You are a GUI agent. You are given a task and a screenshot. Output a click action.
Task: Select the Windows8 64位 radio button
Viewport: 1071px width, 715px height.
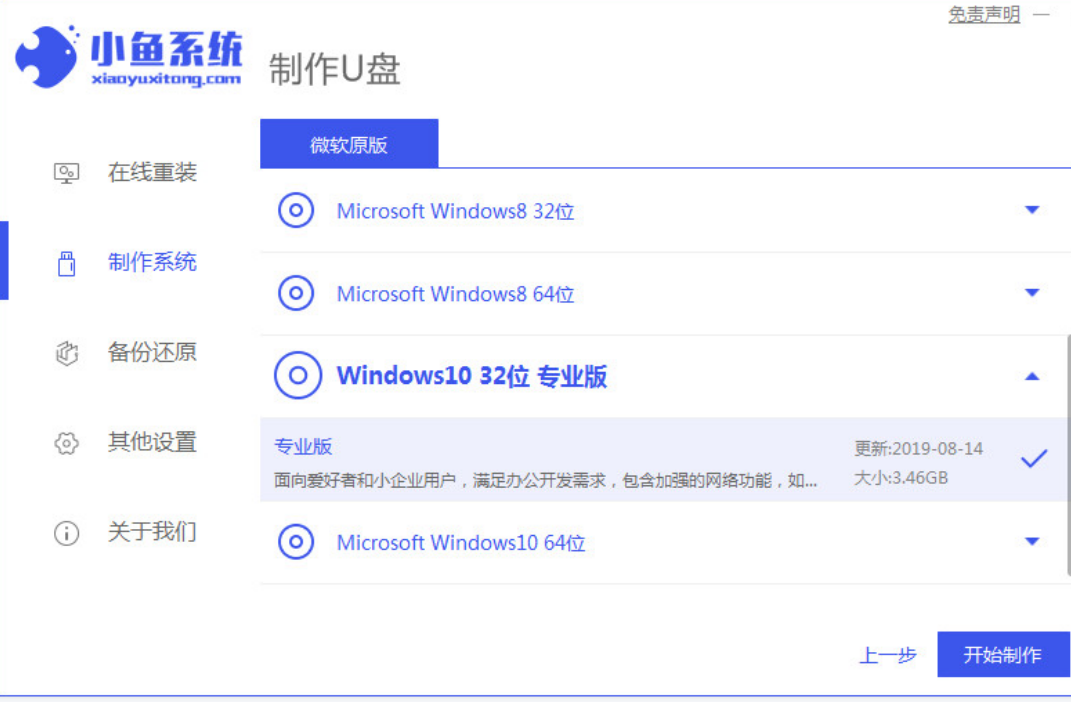pyautogui.click(x=296, y=293)
